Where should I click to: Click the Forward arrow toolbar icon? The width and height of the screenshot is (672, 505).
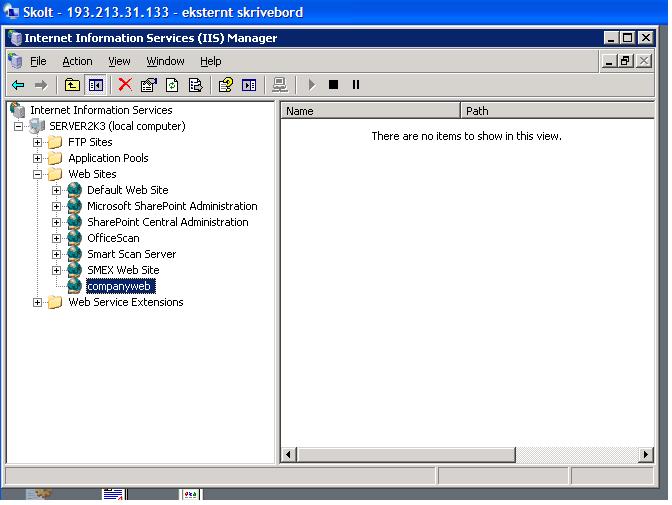41,85
